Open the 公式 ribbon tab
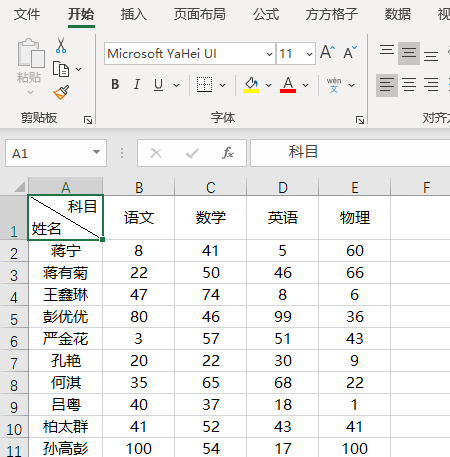The width and height of the screenshot is (450, 457). click(266, 14)
